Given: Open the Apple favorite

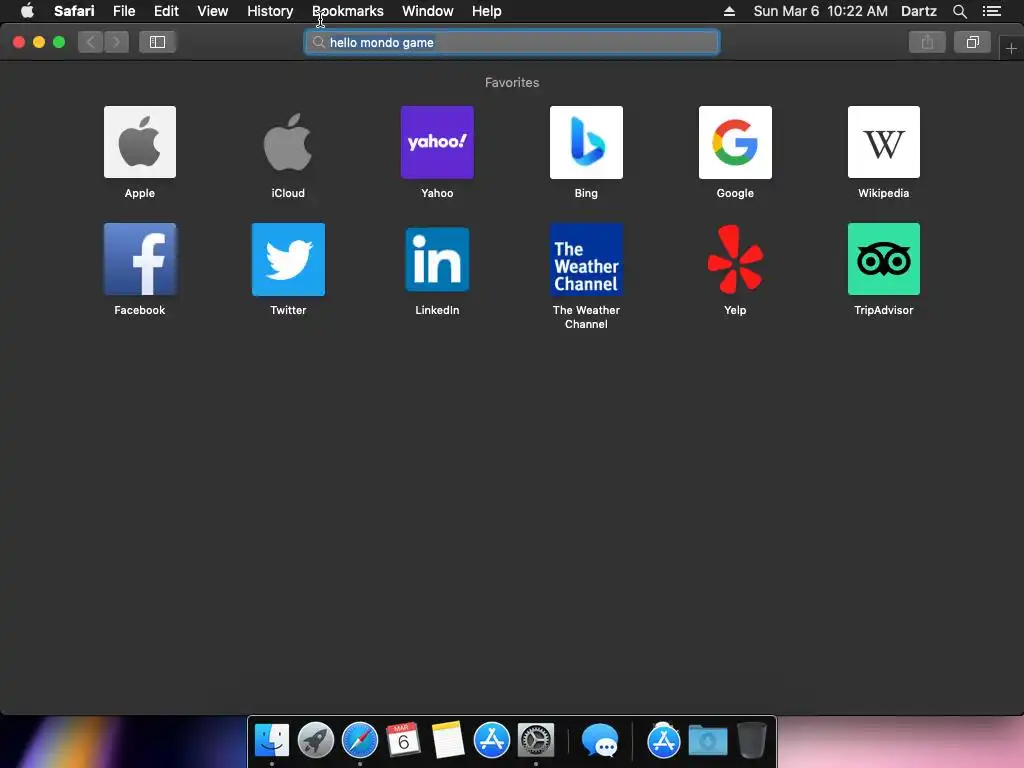Looking at the screenshot, I should click(x=140, y=142).
